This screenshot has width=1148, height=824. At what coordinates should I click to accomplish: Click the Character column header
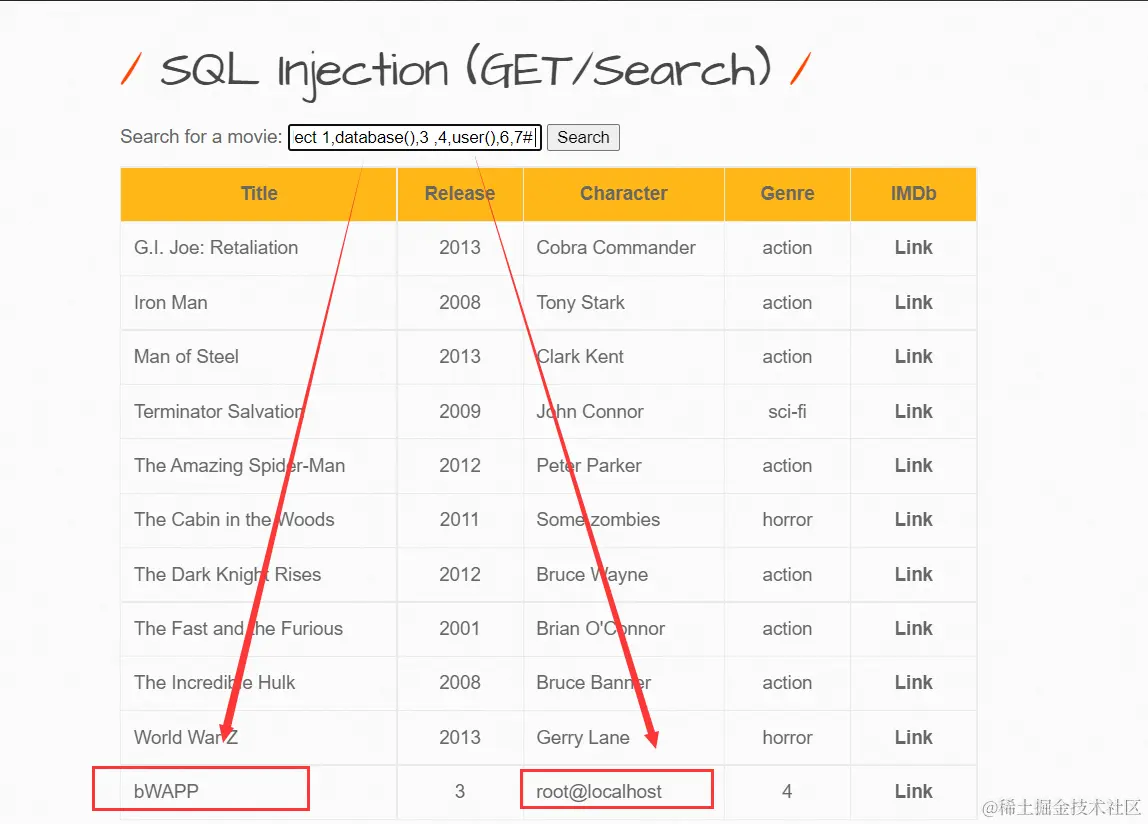pos(624,193)
